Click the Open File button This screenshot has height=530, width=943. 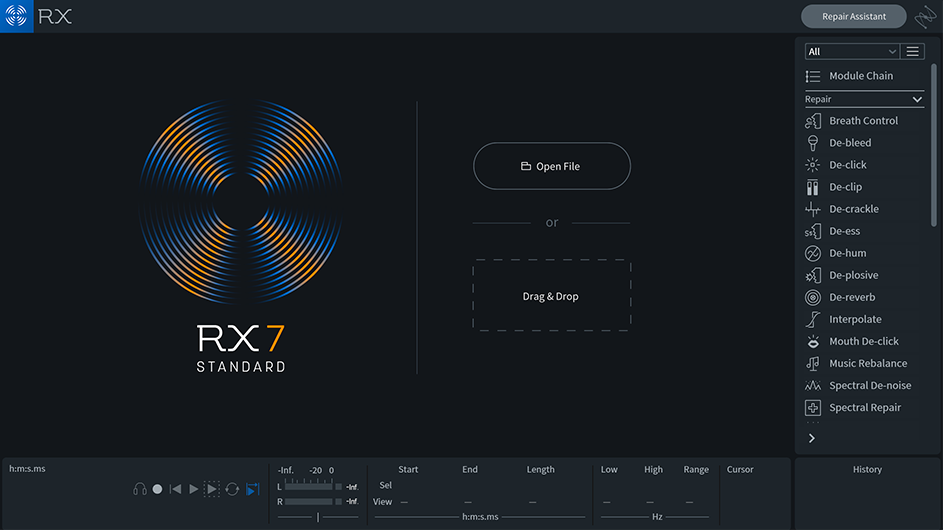tap(551, 166)
